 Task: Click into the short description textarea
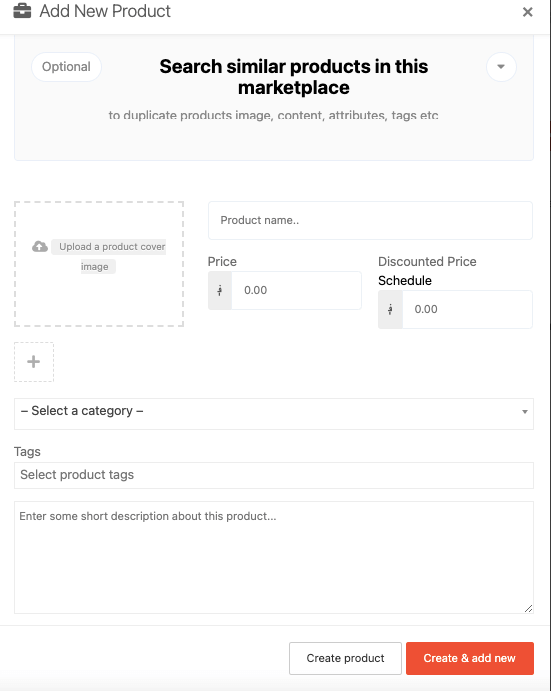point(274,557)
